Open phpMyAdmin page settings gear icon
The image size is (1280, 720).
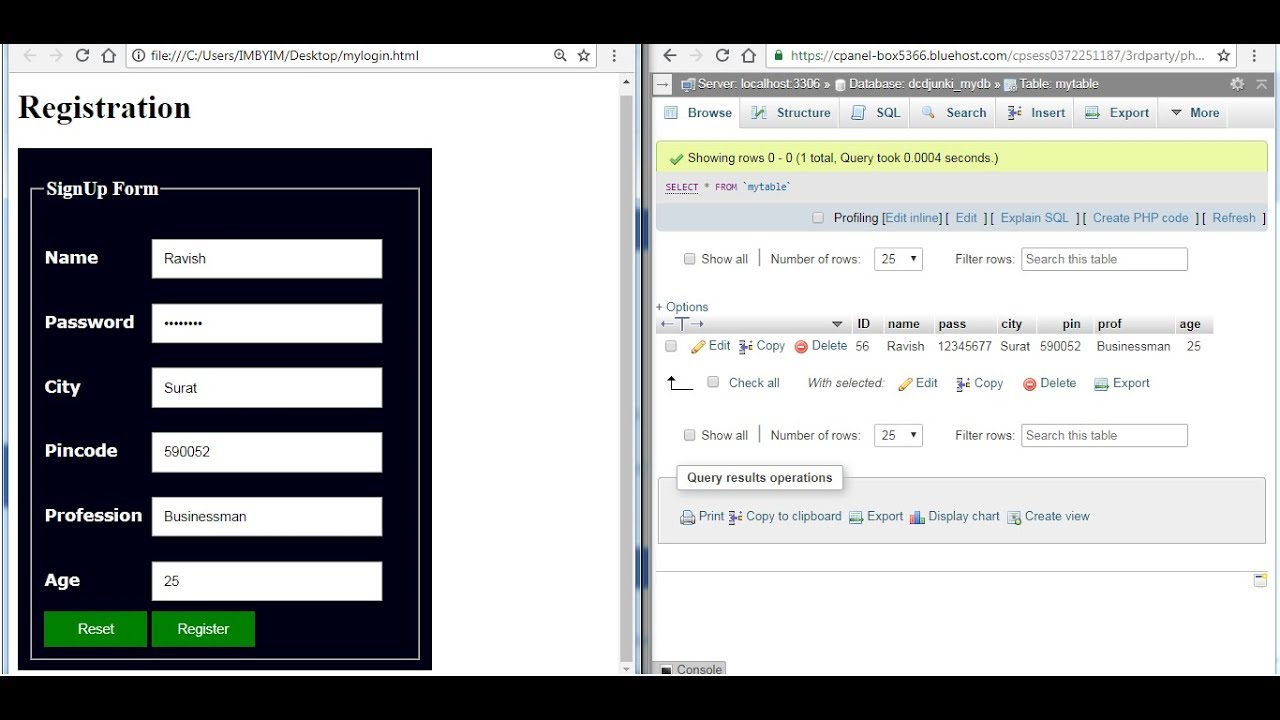[1237, 84]
